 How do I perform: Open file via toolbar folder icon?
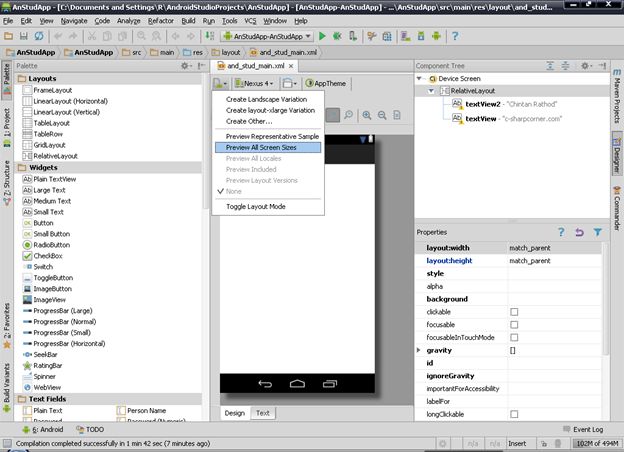[8, 36]
